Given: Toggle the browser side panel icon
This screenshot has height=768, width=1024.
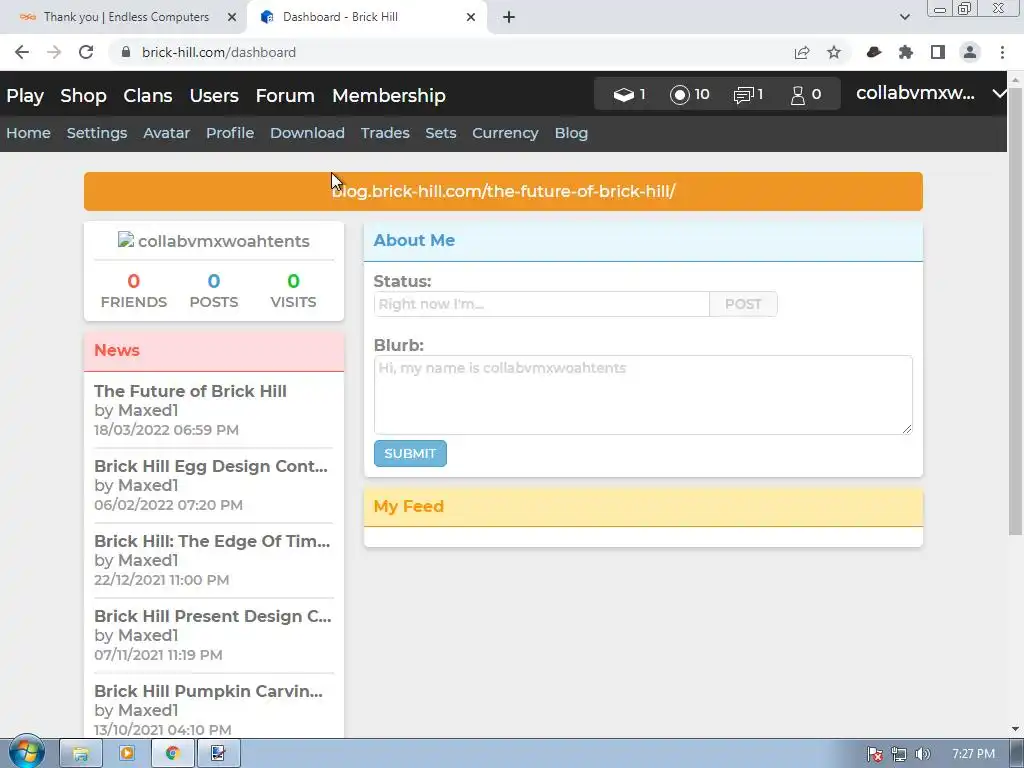Looking at the screenshot, I should pos(938,52).
